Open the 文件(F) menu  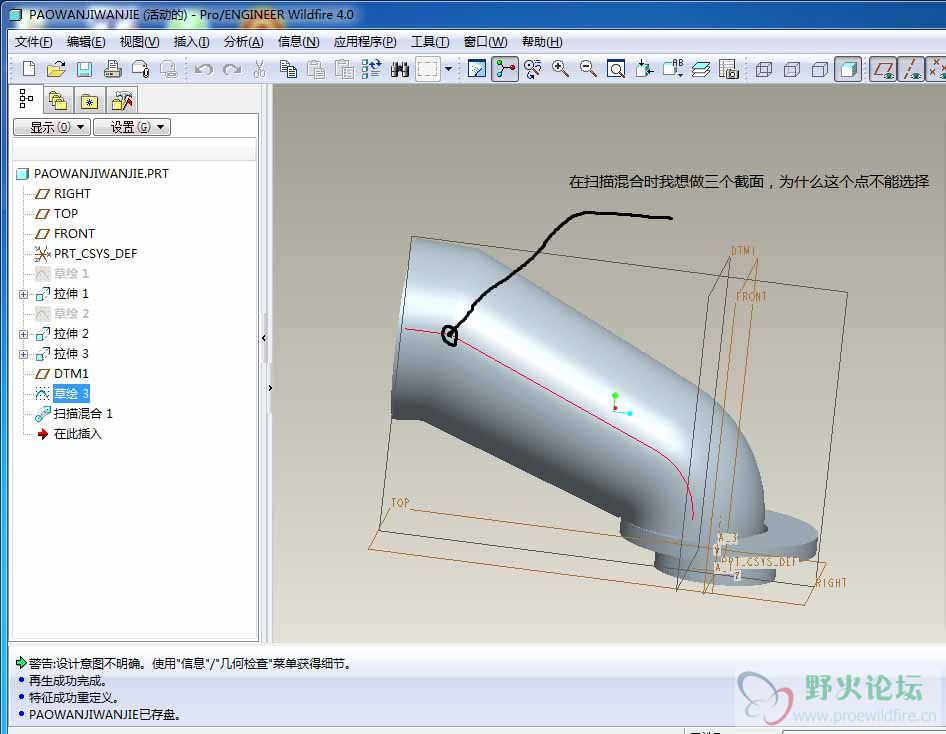coord(34,42)
